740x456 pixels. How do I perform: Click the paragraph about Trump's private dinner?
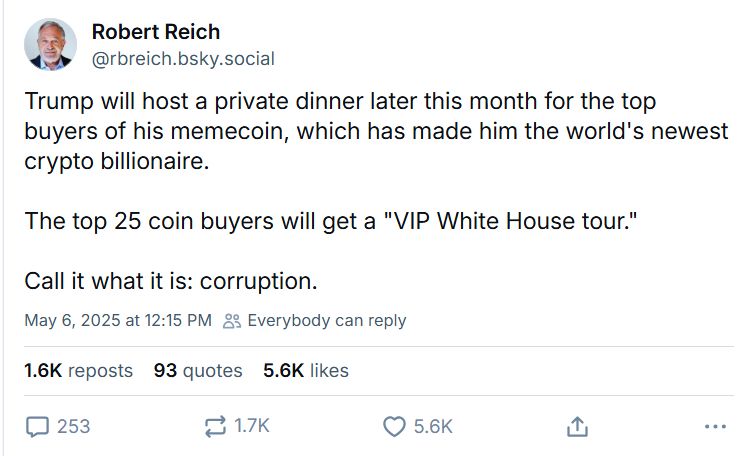pyautogui.click(x=376, y=131)
